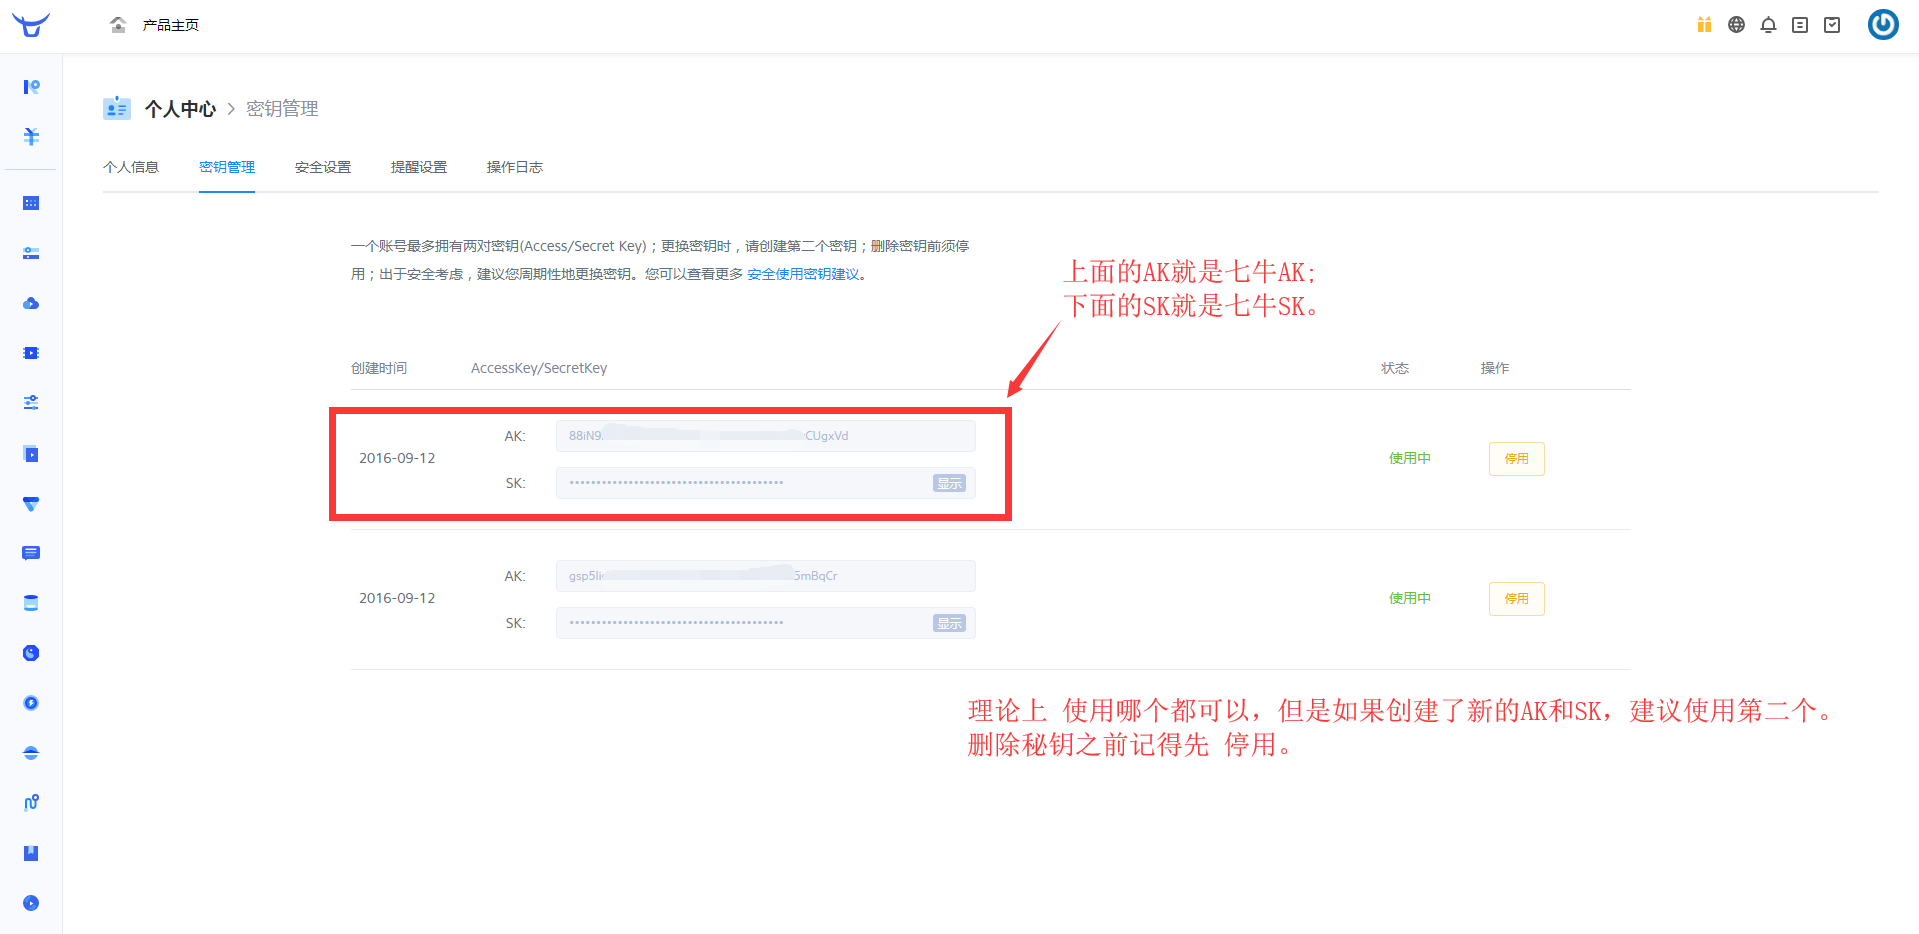View the 操作日志 tab

pos(515,167)
